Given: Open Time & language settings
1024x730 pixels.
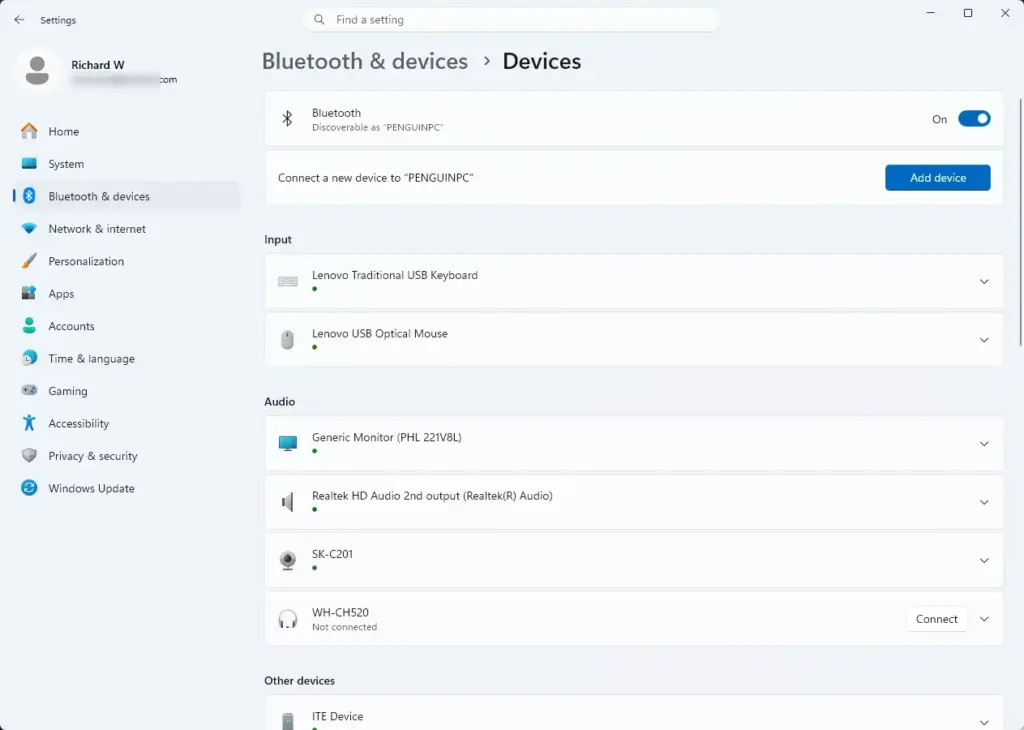Looking at the screenshot, I should 127,358.
